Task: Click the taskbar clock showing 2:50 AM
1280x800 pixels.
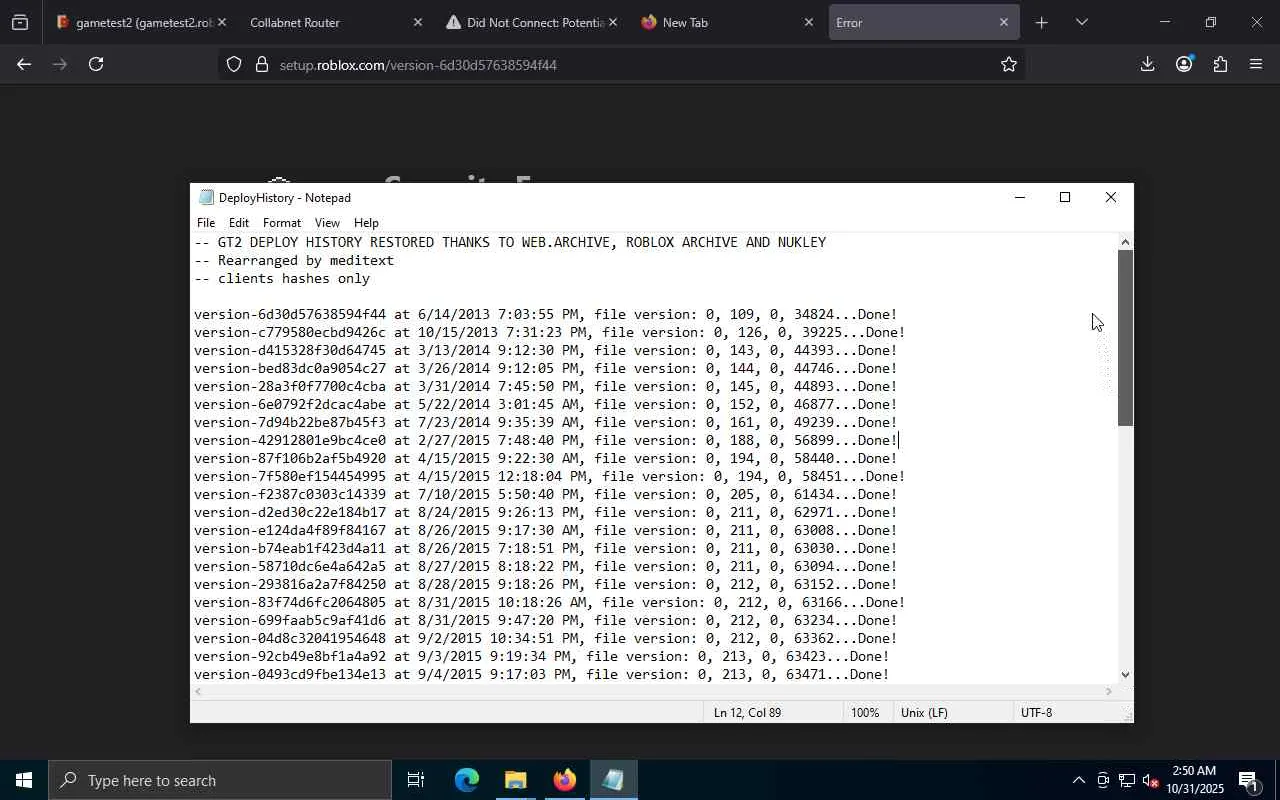Action: 1194,780
